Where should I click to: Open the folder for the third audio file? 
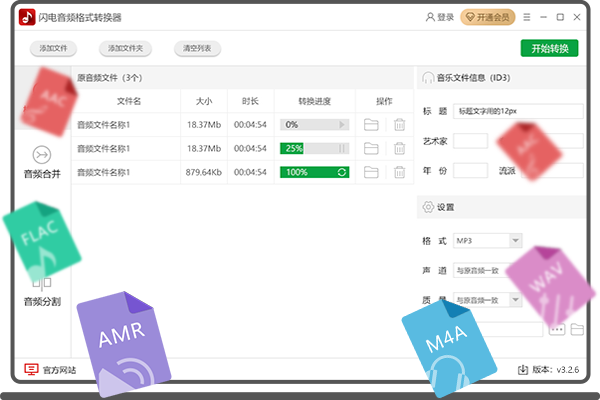[372, 172]
